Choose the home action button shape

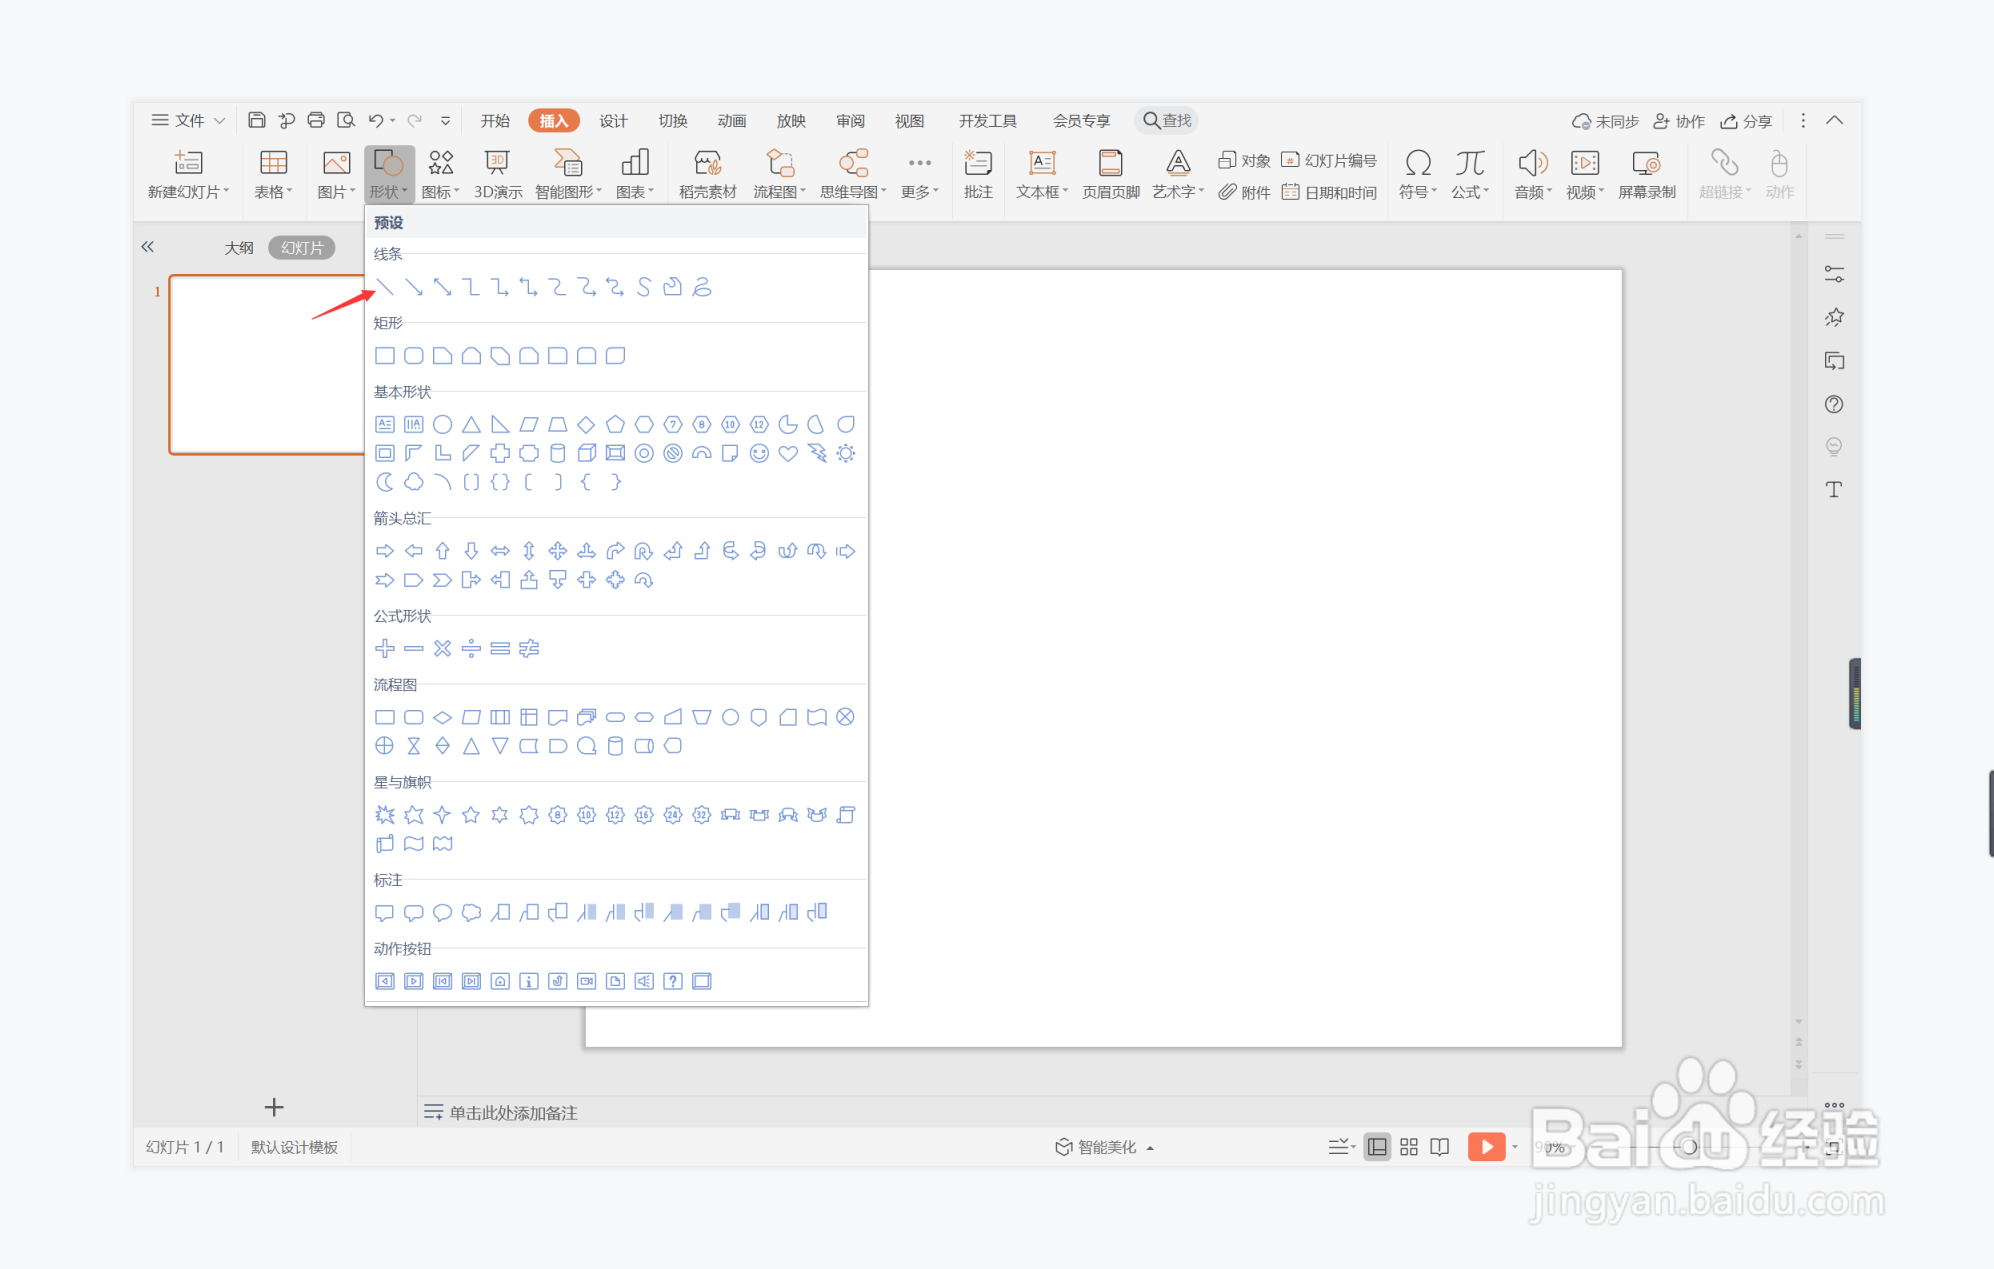coord(500,981)
